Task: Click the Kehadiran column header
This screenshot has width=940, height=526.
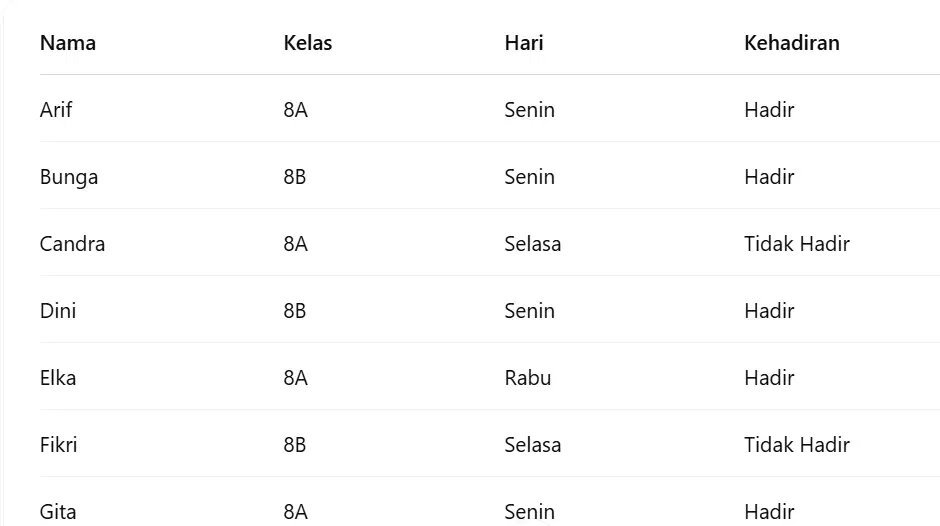Action: tap(792, 43)
